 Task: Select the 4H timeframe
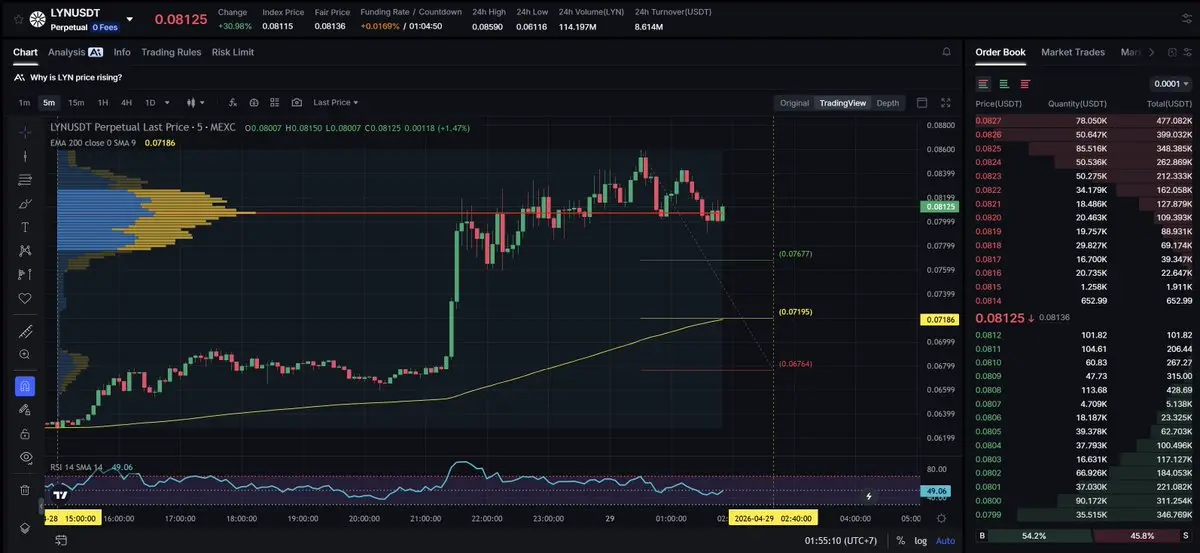pyautogui.click(x=126, y=102)
